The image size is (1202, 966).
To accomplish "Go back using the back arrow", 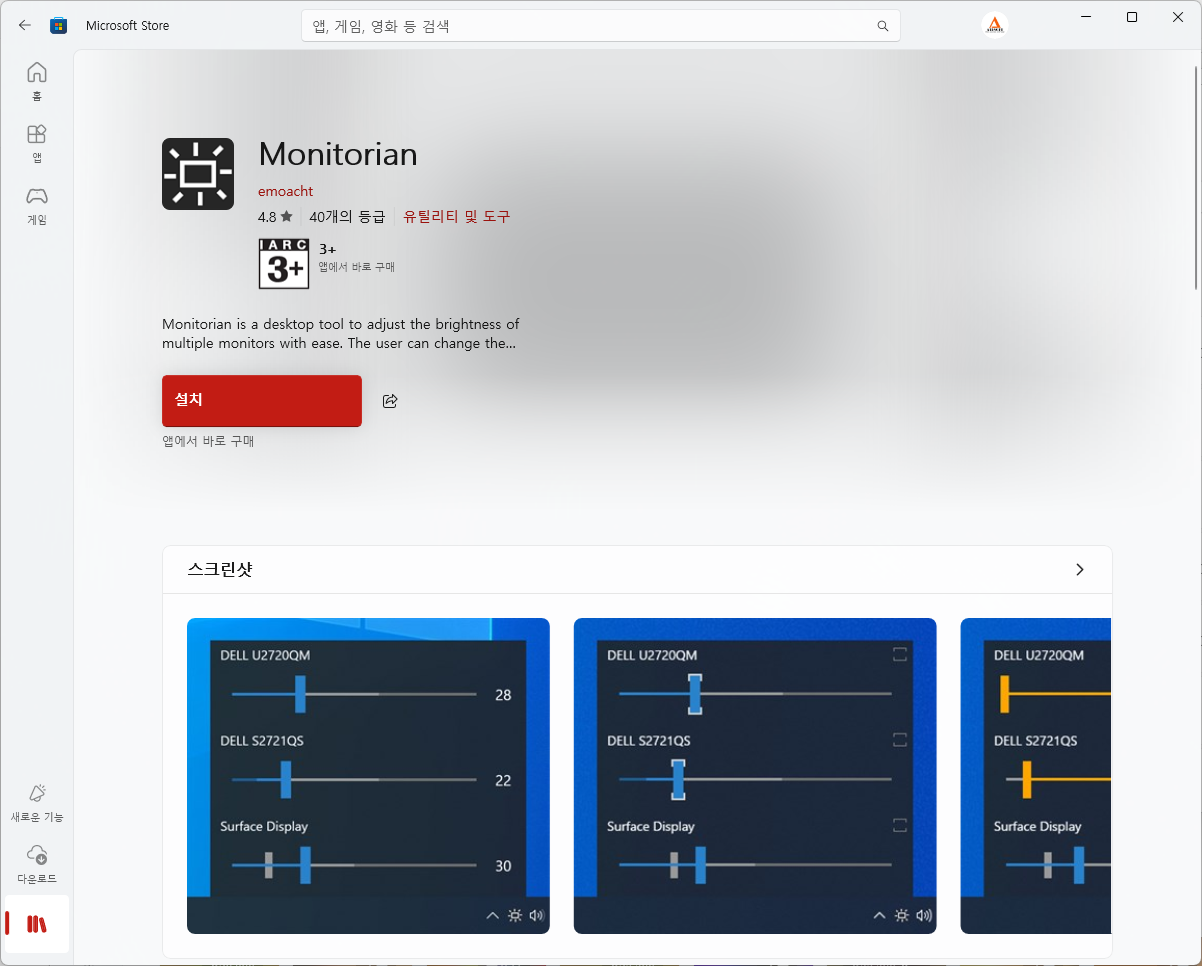I will point(25,25).
